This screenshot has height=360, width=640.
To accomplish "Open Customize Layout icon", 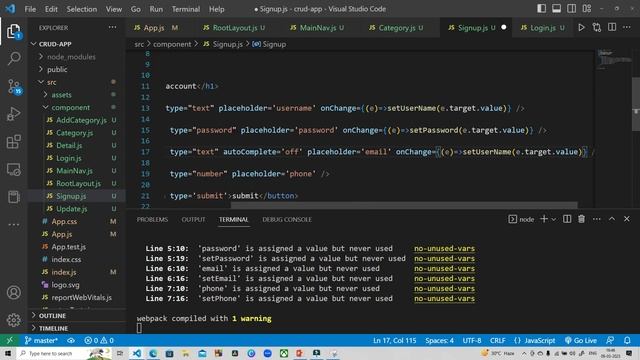I will point(587,9).
